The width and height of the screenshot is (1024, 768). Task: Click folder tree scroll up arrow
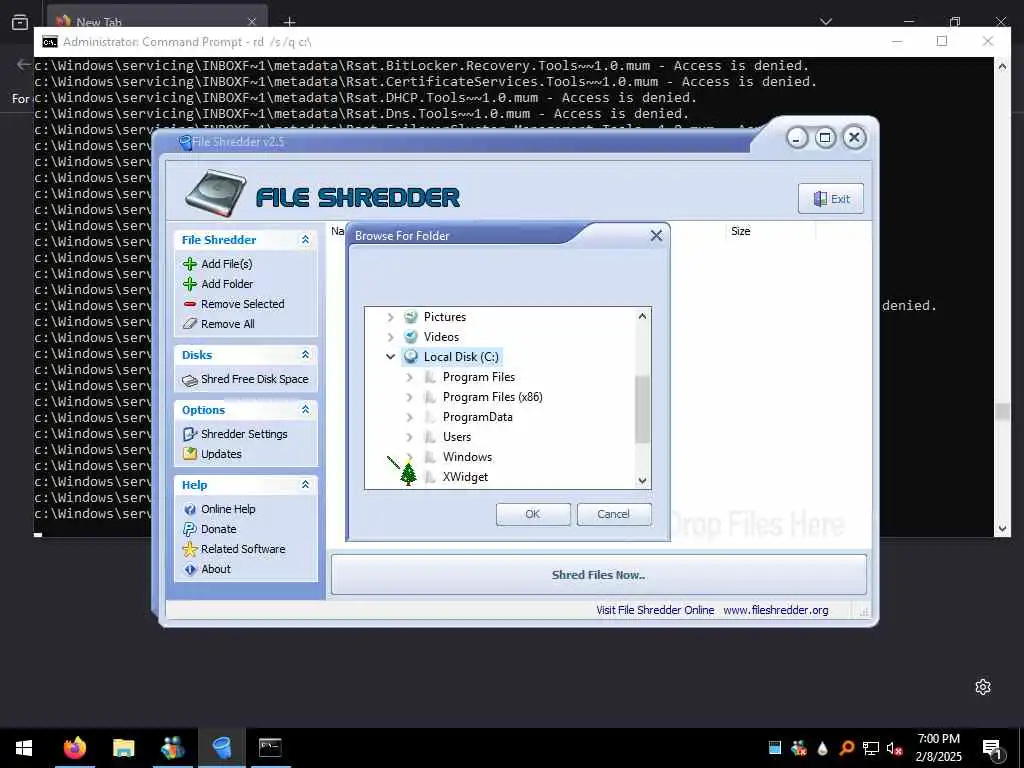coord(643,317)
